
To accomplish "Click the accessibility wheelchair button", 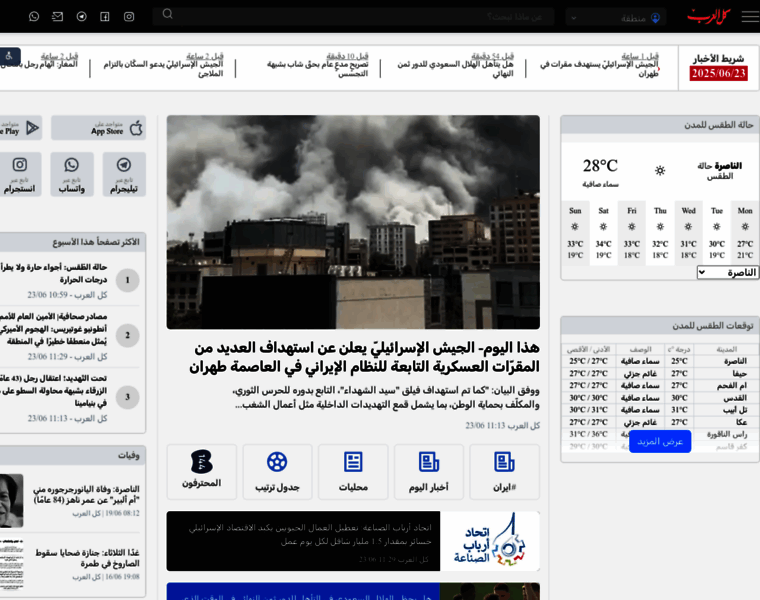I will tap(9, 56).
